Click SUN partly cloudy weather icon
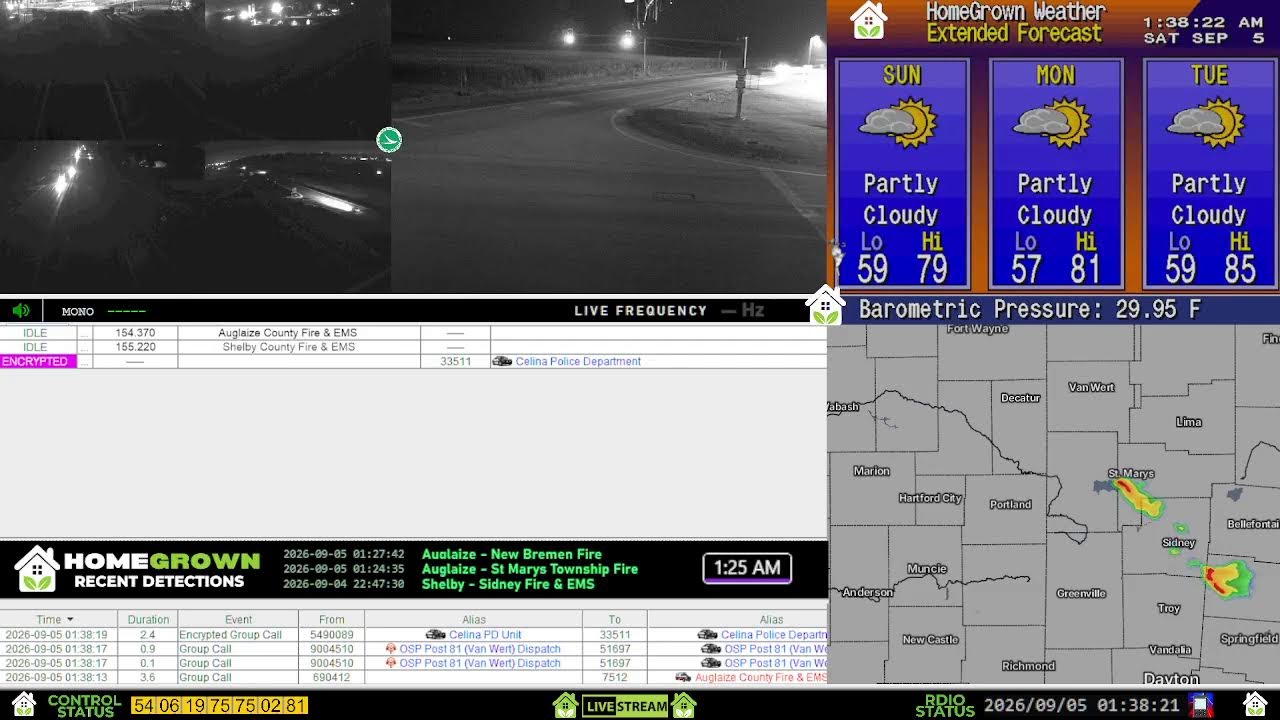The width and height of the screenshot is (1280, 720). coord(900,122)
